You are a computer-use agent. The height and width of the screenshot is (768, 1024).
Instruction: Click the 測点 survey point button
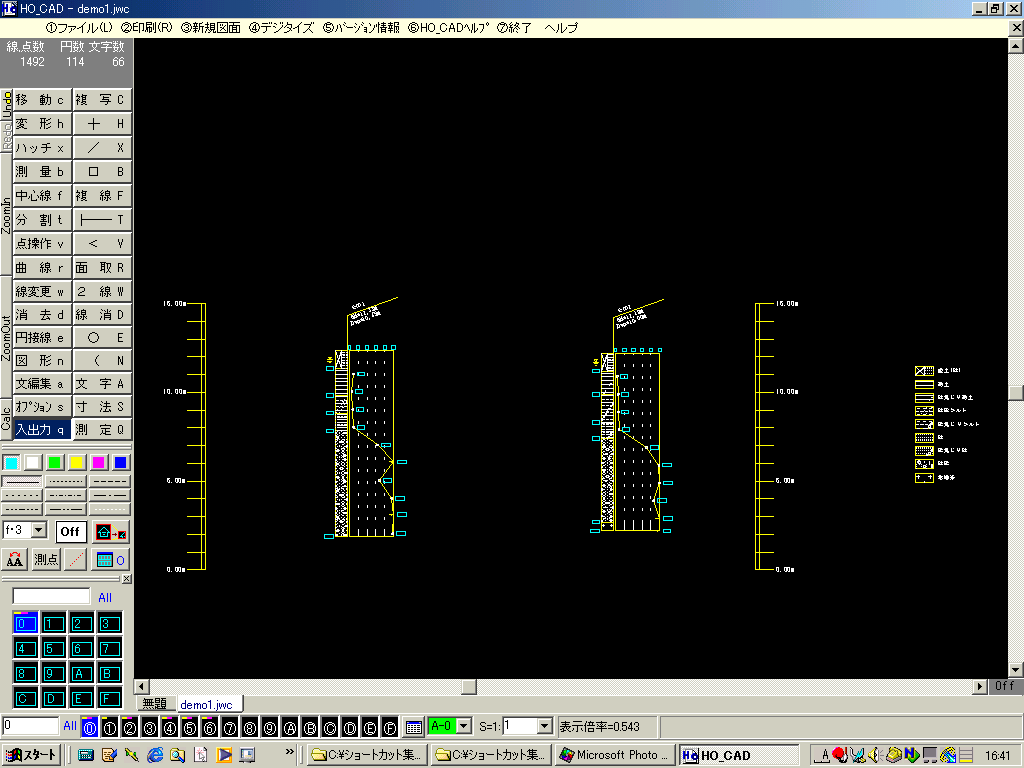(x=46, y=560)
